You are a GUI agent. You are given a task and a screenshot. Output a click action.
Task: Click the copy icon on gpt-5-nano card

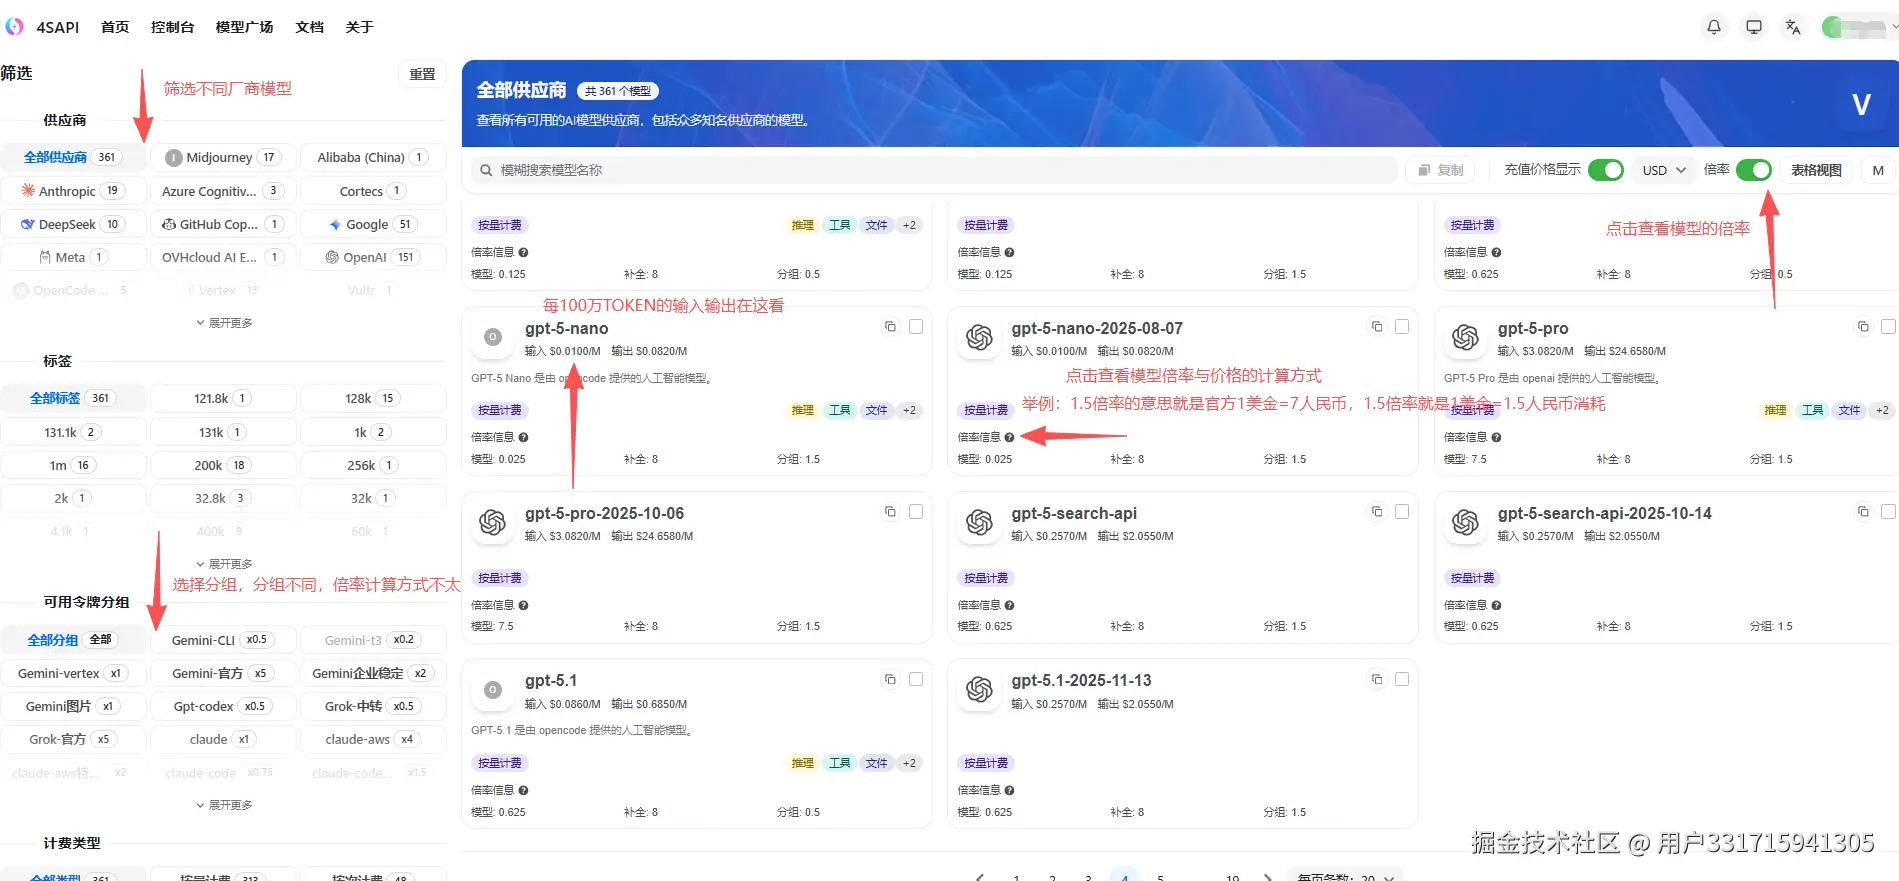[890, 327]
